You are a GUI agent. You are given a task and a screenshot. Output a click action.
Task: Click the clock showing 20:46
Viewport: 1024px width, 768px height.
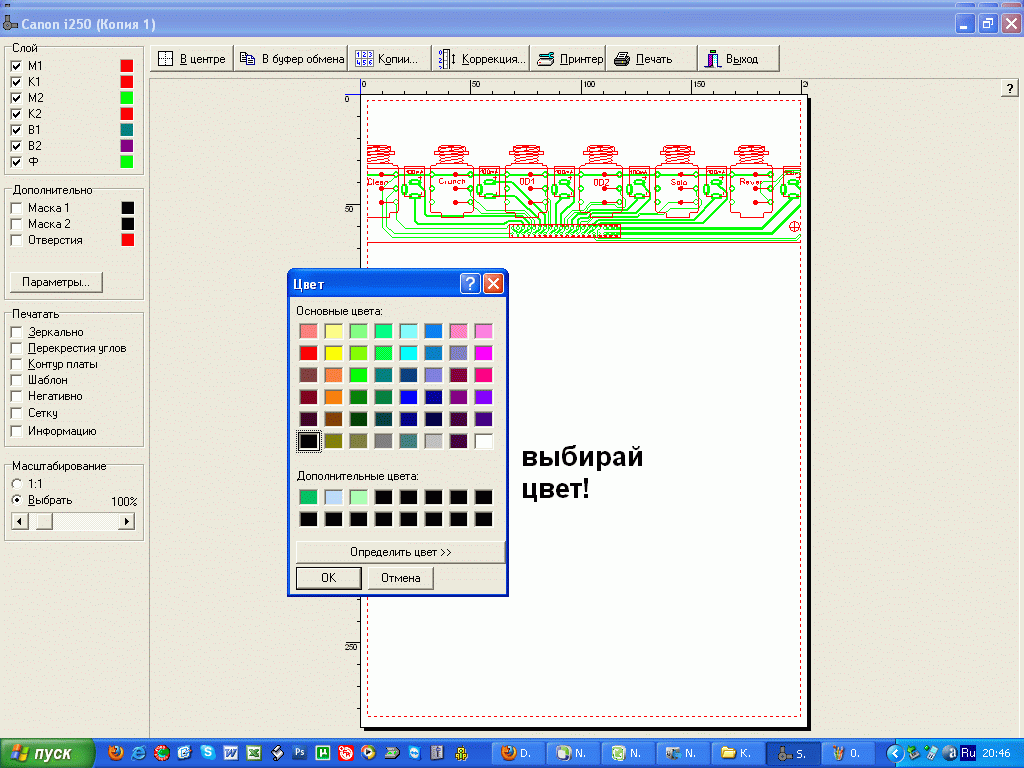coord(997,754)
